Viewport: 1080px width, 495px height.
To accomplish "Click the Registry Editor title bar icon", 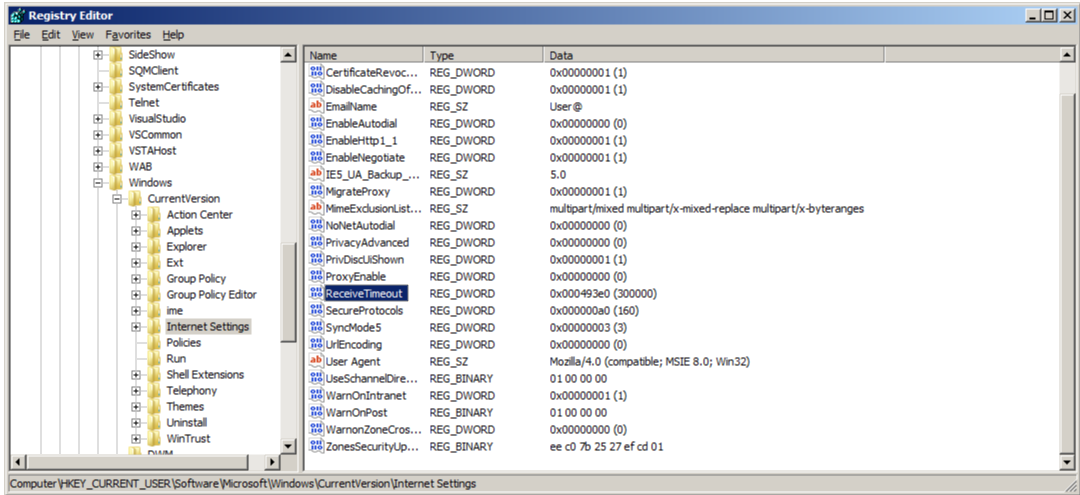I will 18,15.
